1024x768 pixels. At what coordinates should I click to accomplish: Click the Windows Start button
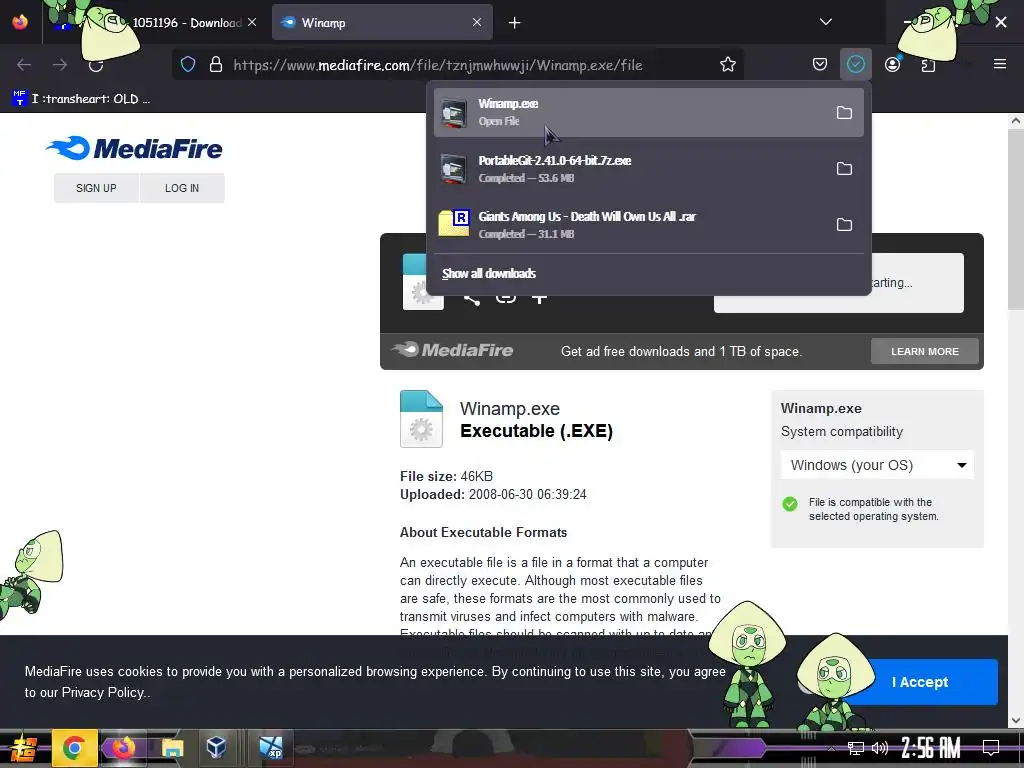click(22, 748)
